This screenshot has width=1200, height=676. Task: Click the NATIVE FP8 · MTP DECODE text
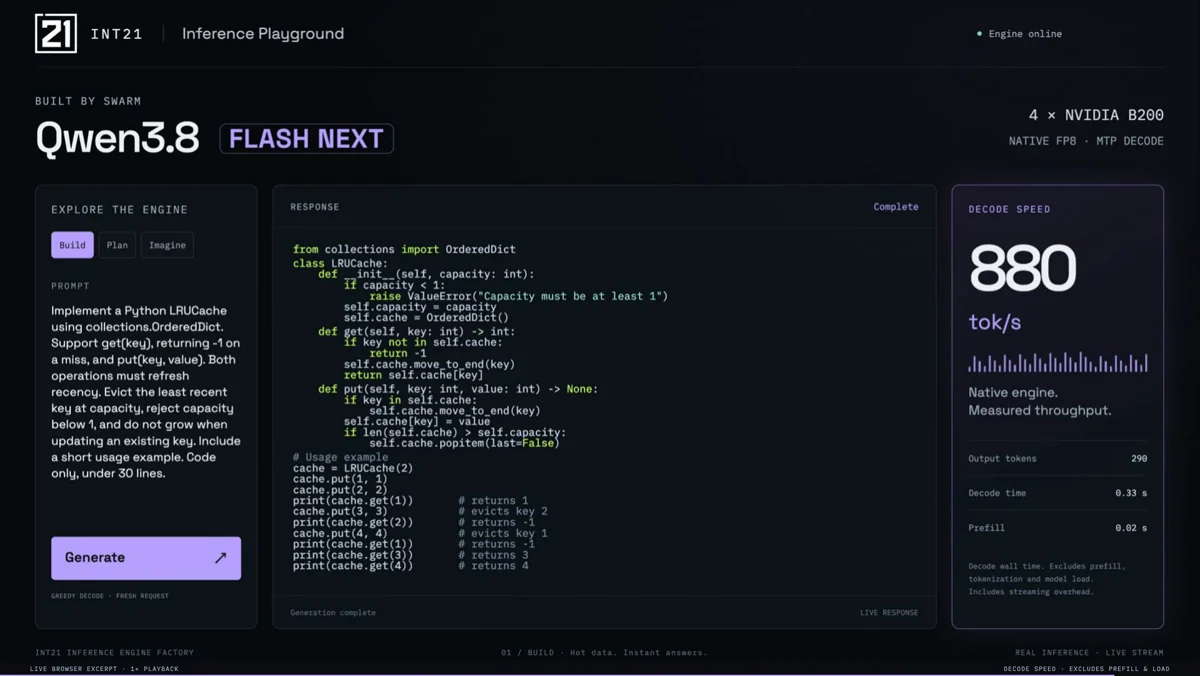[1086, 141]
